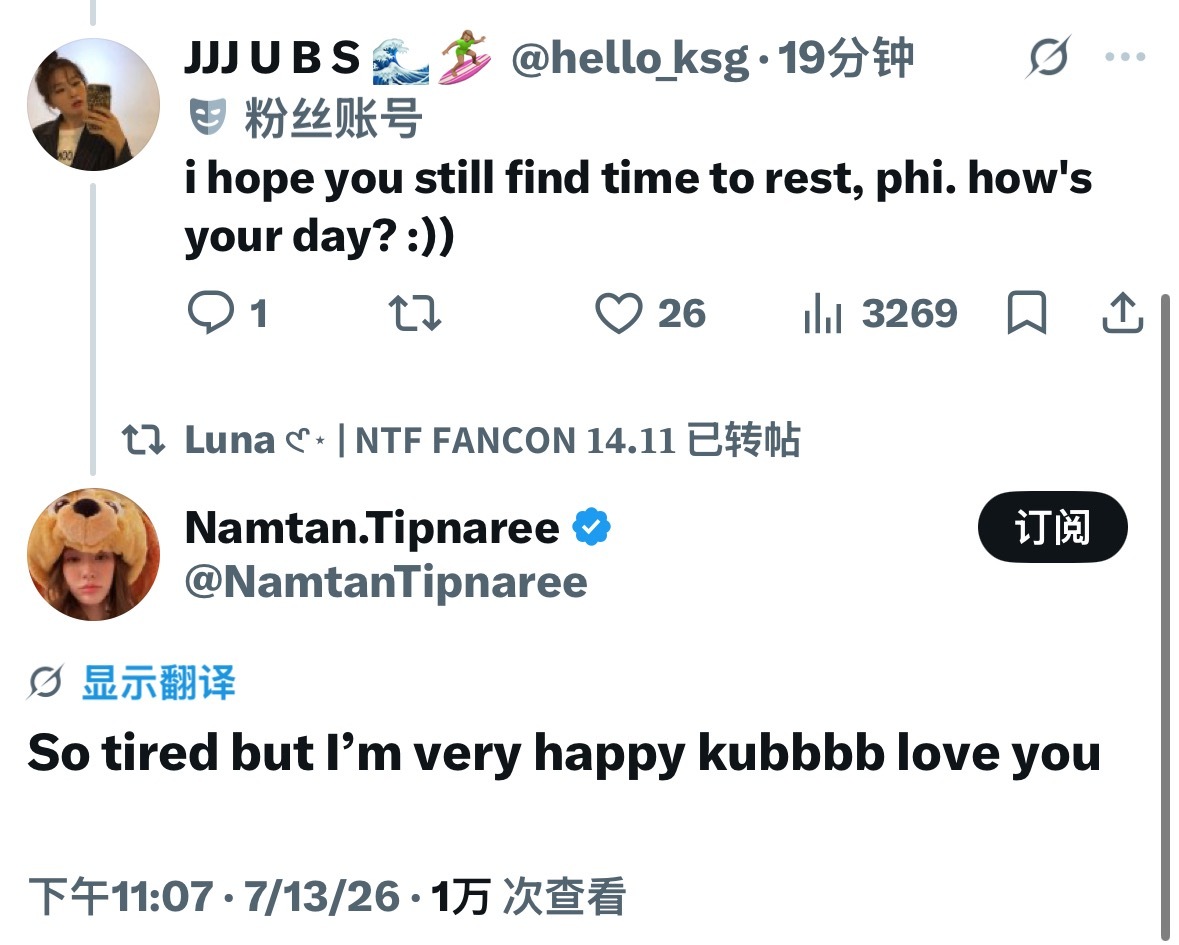Tap the Grok icon beside 显示翻译
1179x945 pixels.
pyautogui.click(x=45, y=682)
